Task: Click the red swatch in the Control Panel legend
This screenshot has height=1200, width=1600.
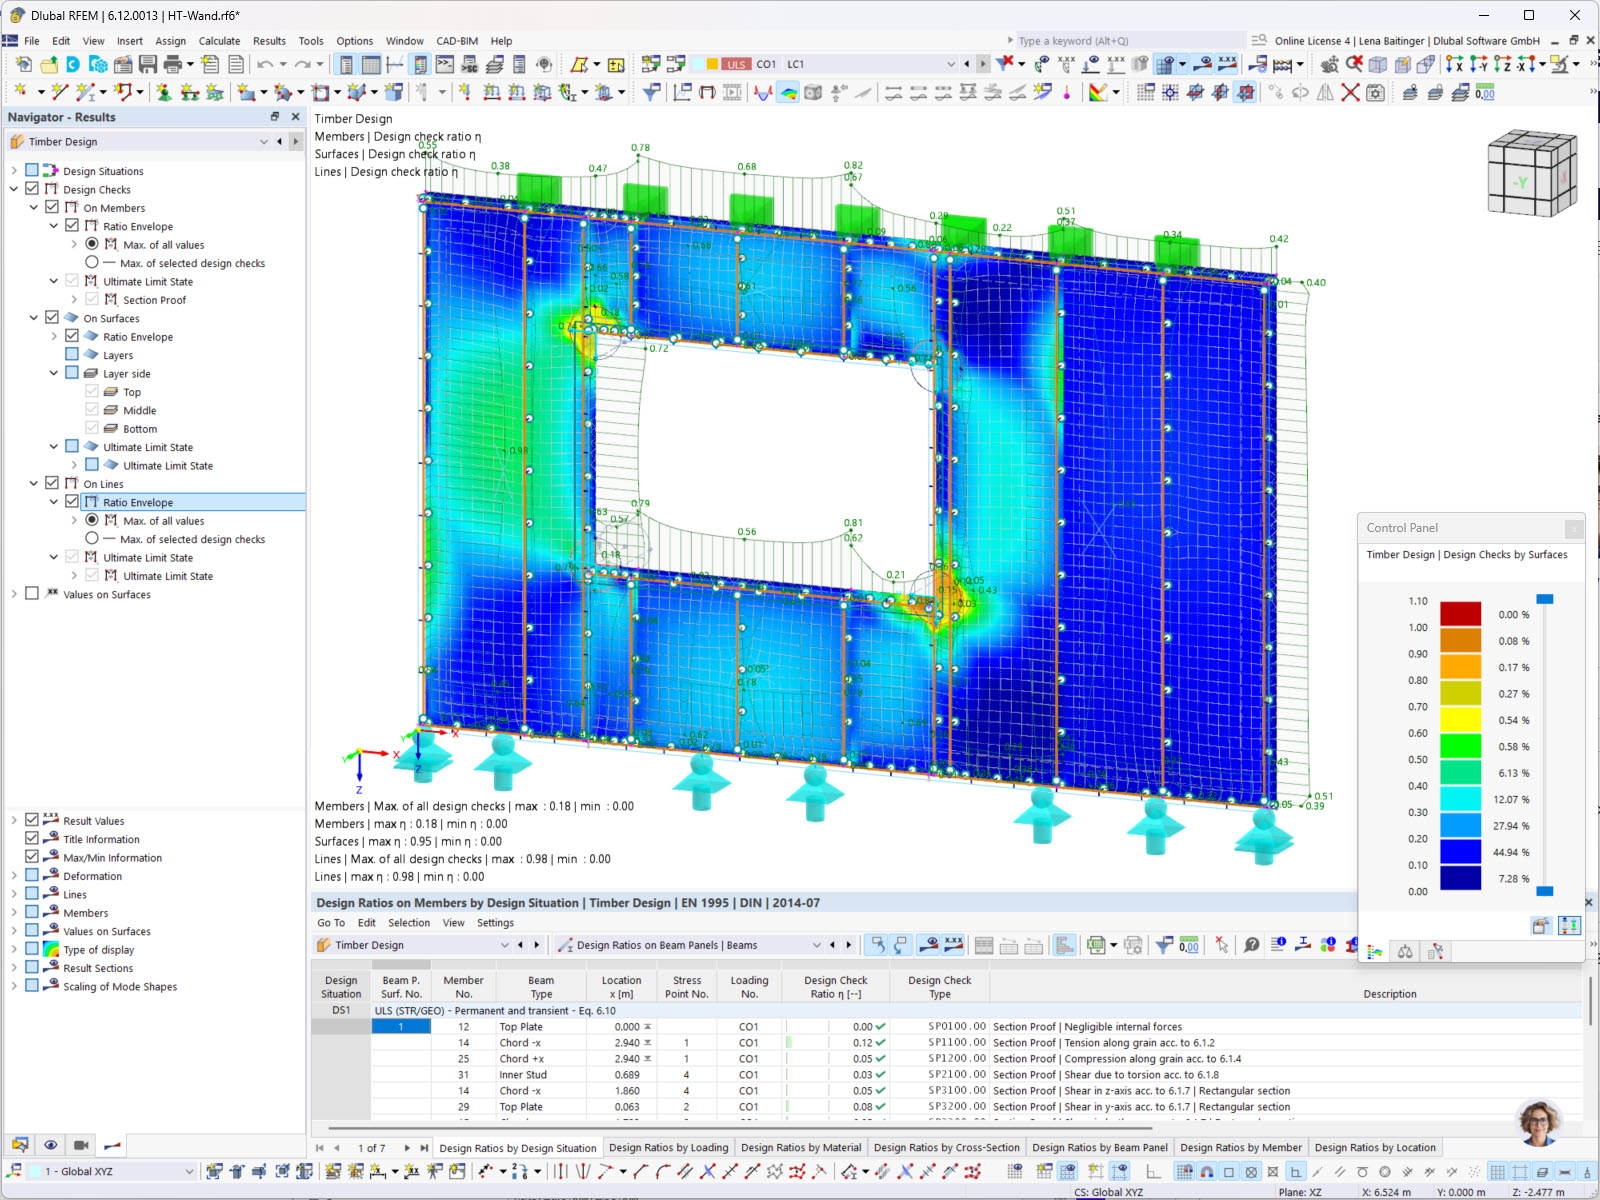Action: tap(1459, 613)
